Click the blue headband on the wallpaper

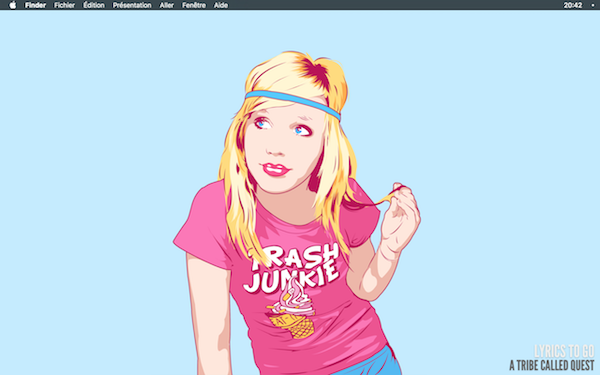(x=293, y=103)
